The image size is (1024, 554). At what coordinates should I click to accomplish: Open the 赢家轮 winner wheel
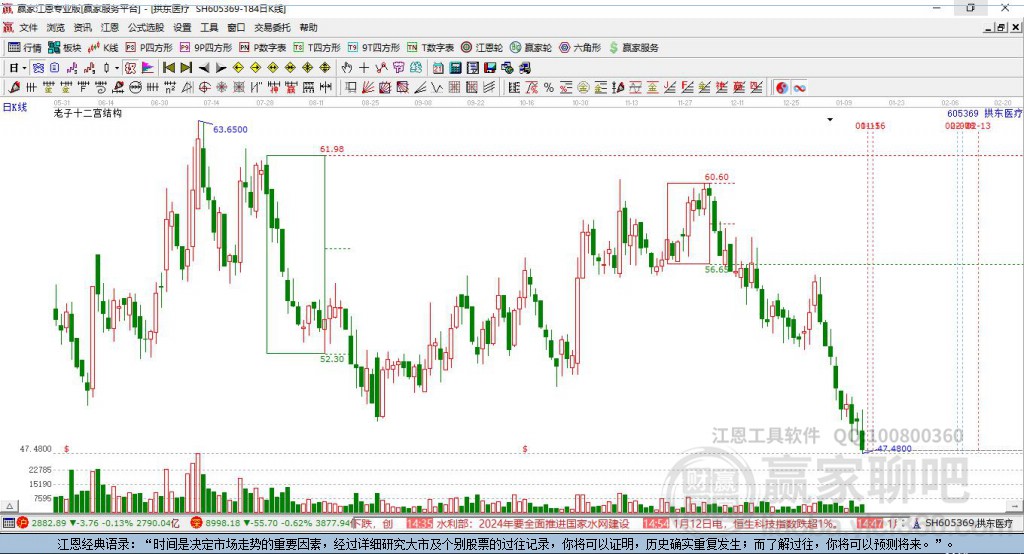click(x=531, y=48)
